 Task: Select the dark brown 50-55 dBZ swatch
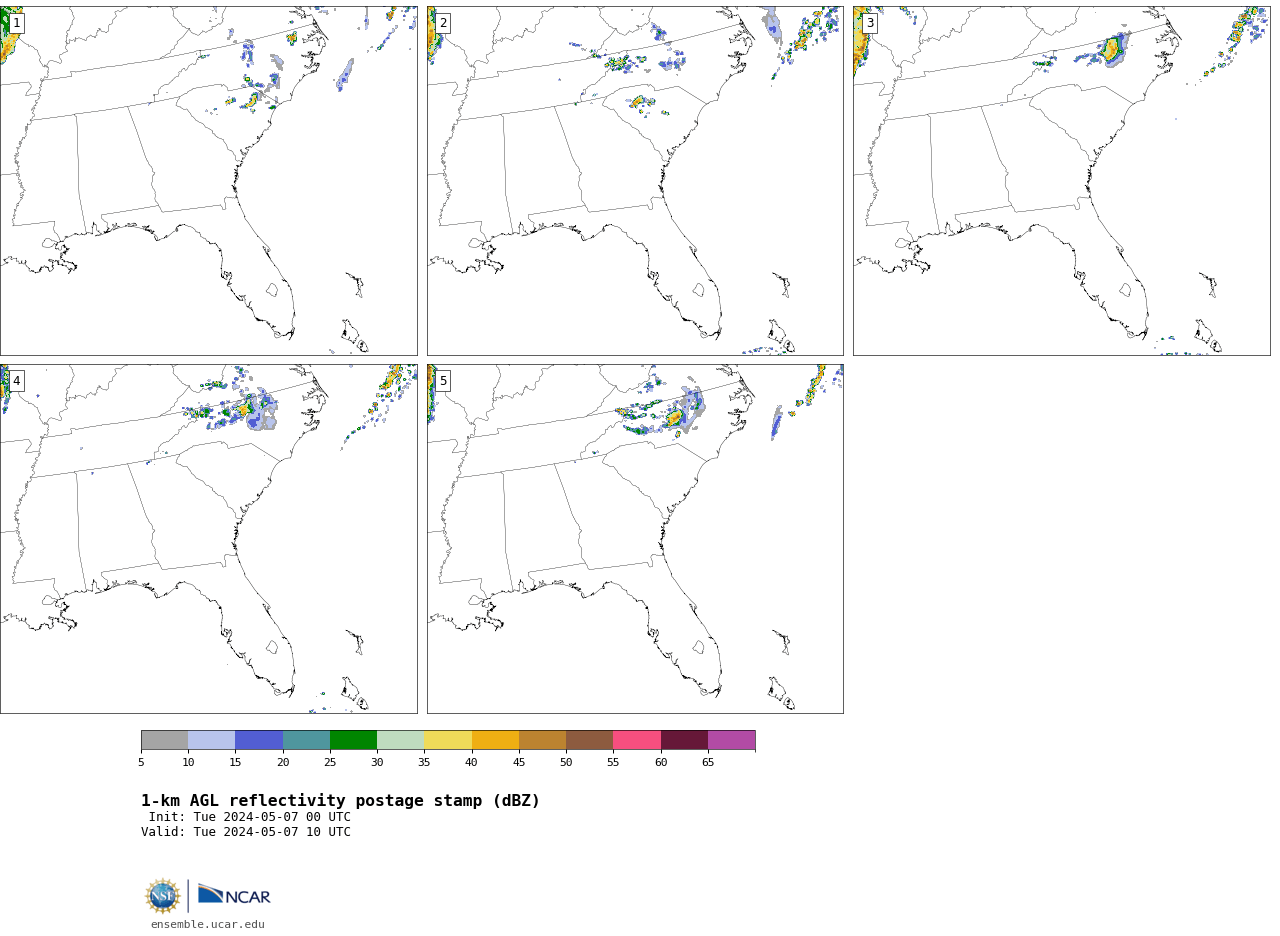(x=589, y=740)
